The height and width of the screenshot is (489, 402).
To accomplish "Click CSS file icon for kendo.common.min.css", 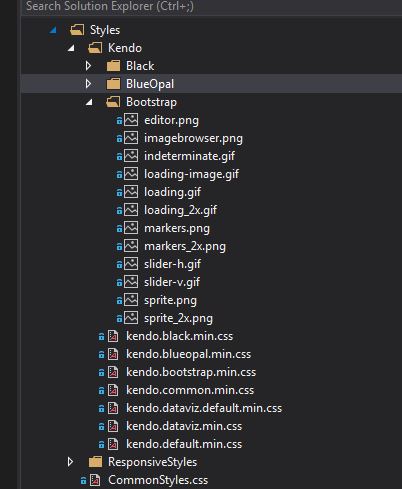I will point(113,390).
